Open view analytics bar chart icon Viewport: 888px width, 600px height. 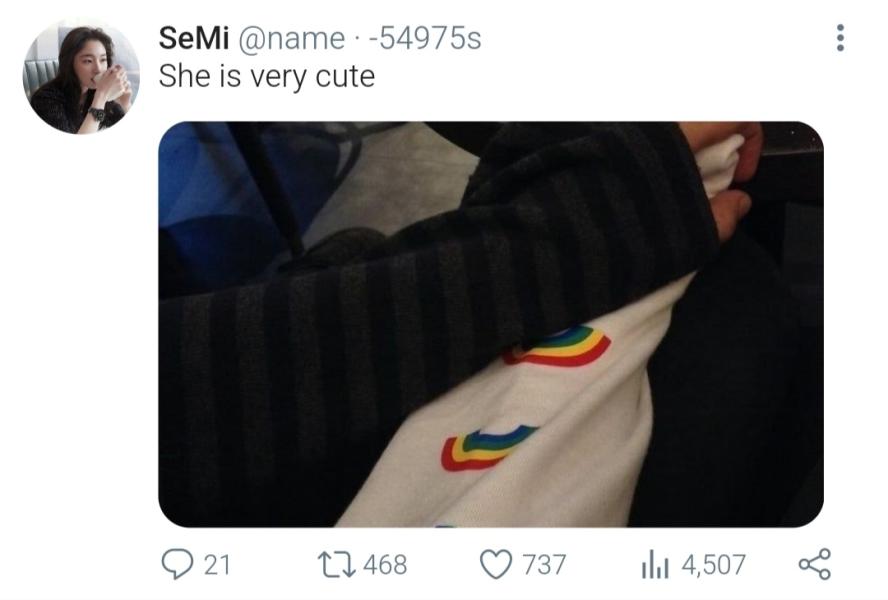coord(655,564)
